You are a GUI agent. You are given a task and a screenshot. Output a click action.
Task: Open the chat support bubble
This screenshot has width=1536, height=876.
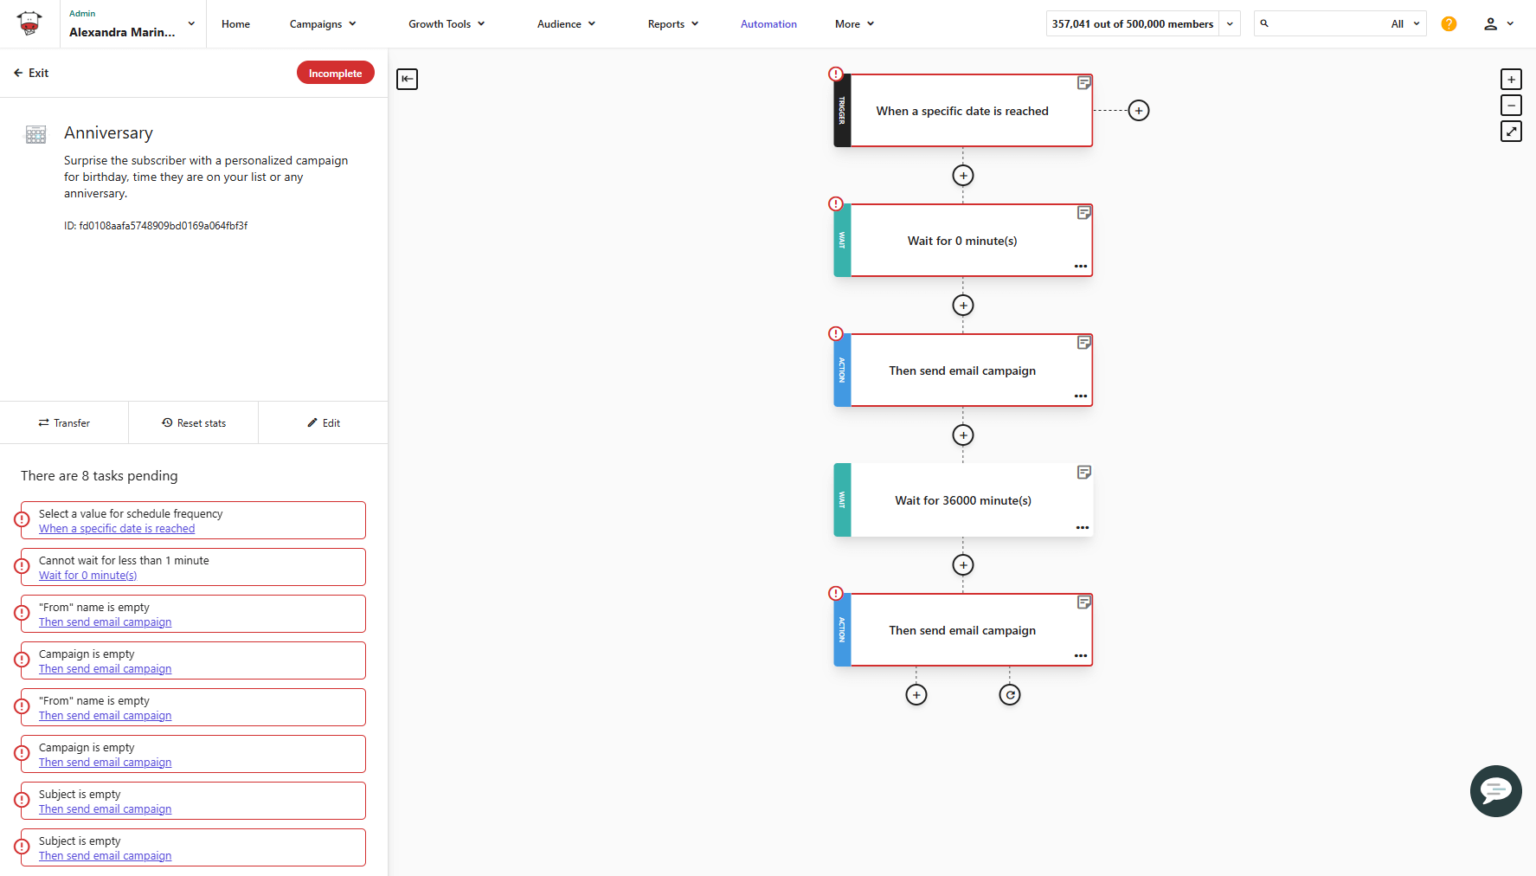[x=1495, y=791]
